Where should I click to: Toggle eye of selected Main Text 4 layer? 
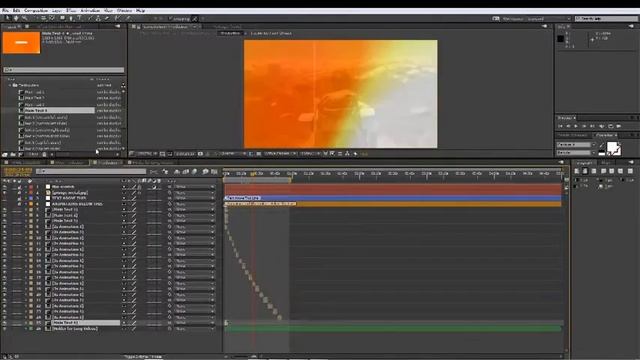[4, 323]
